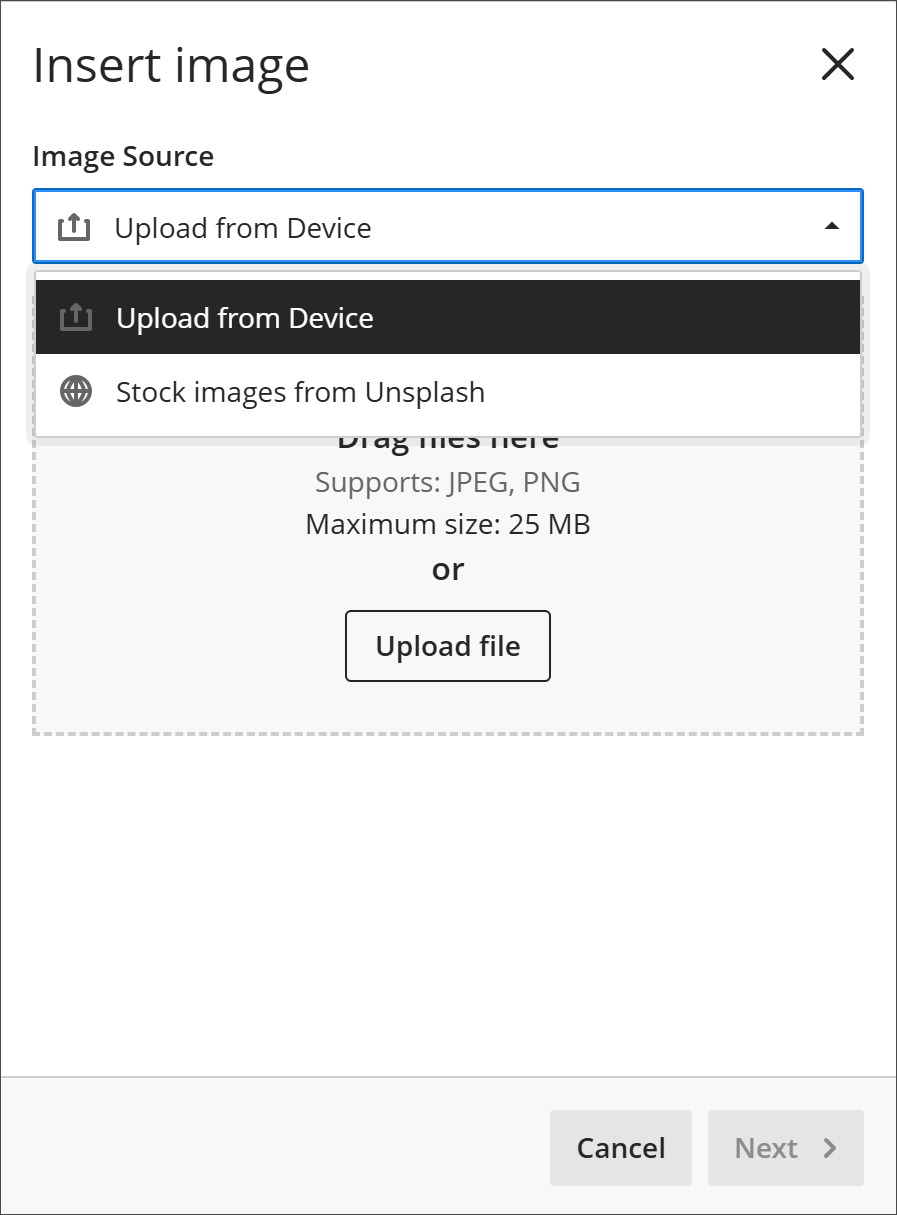The height and width of the screenshot is (1215, 897).
Task: Click the Upload file button
Action: coord(448,646)
